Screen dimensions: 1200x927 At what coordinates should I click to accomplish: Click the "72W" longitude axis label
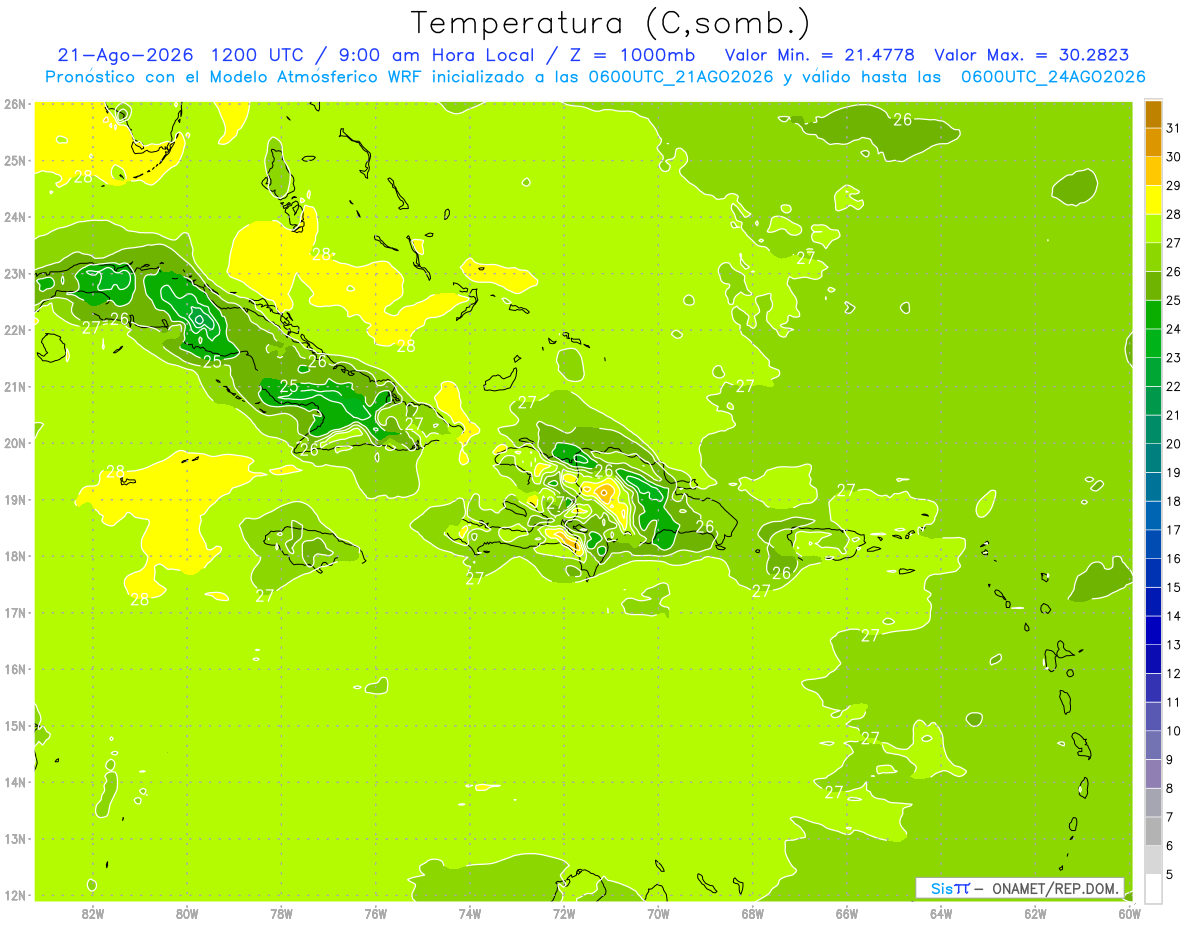tap(564, 913)
